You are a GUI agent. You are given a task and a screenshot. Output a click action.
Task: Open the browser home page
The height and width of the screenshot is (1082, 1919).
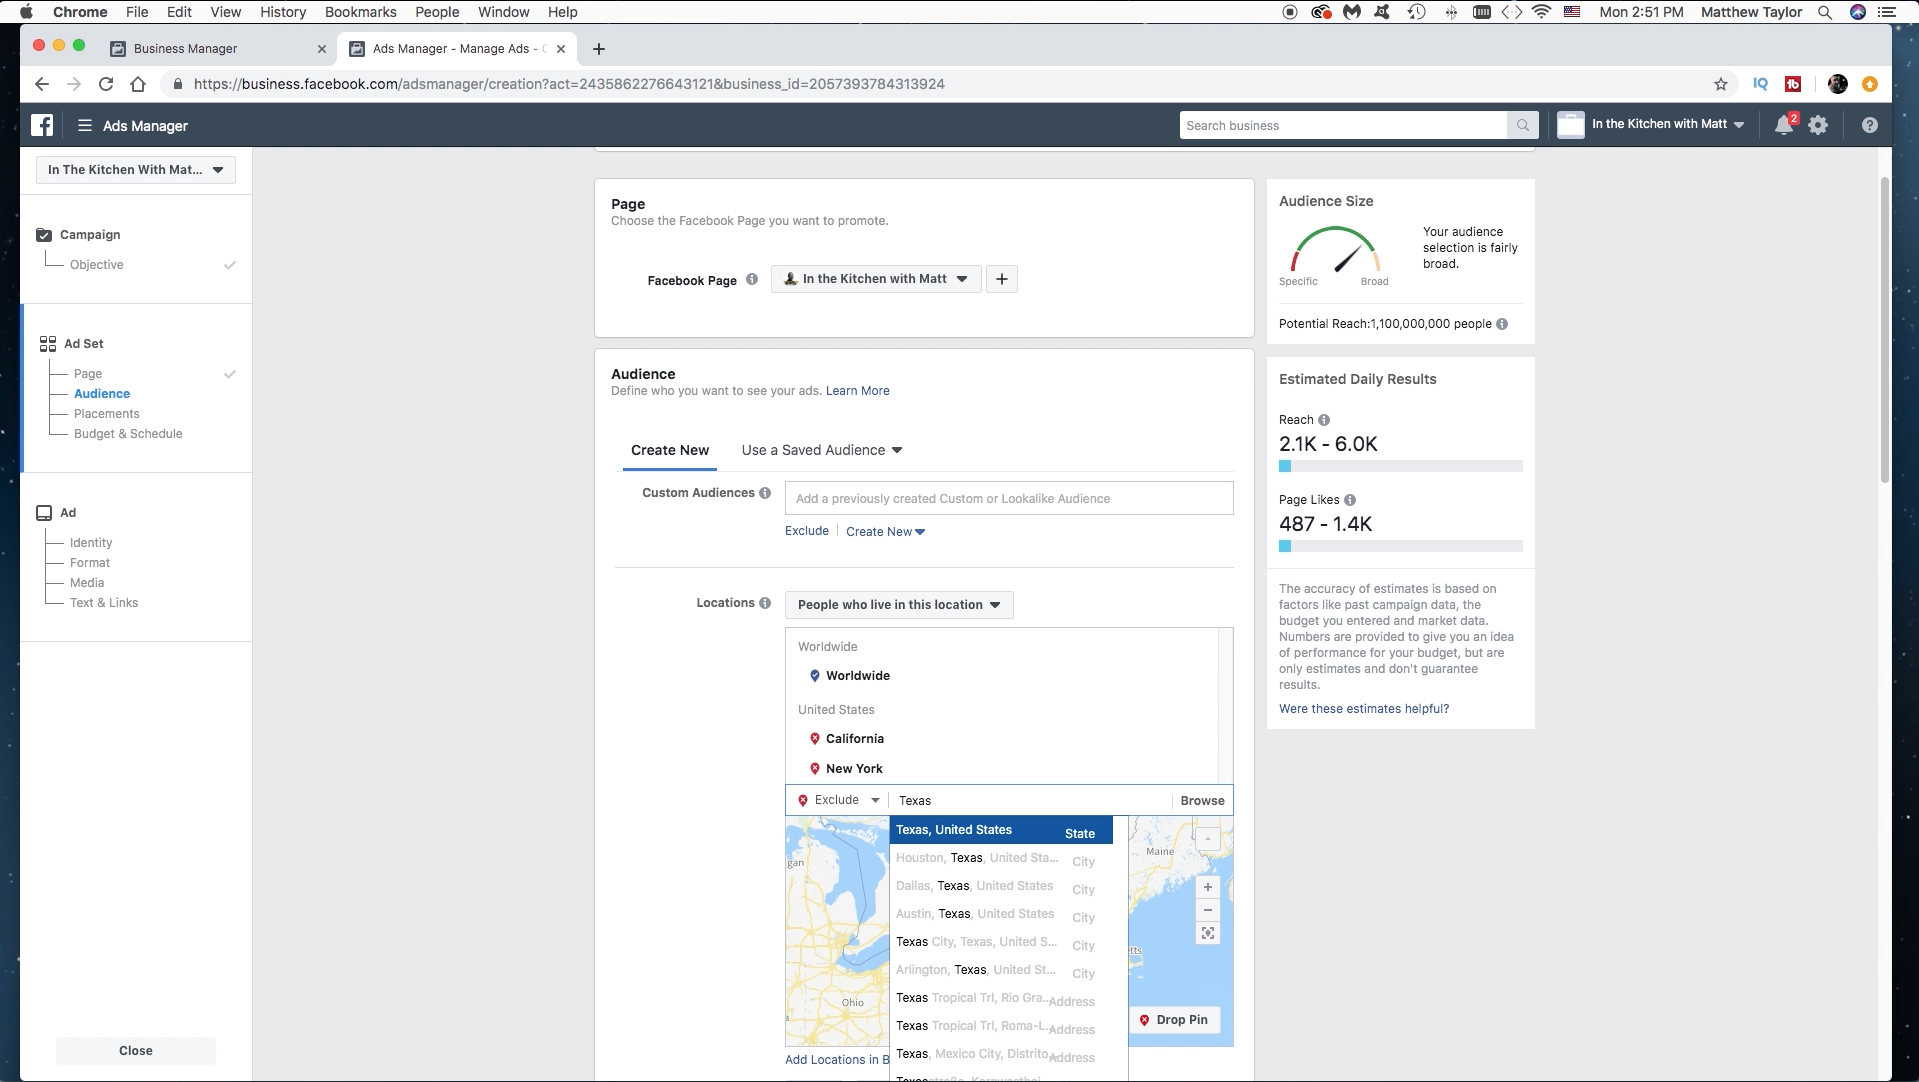[x=138, y=84]
